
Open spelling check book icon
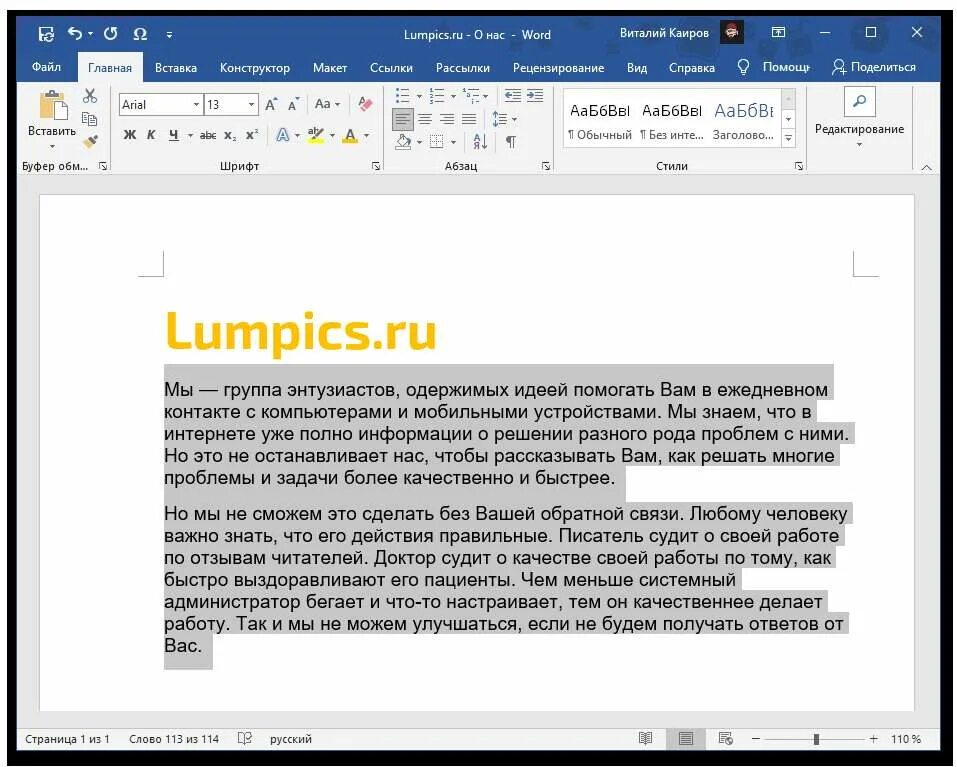(x=245, y=738)
